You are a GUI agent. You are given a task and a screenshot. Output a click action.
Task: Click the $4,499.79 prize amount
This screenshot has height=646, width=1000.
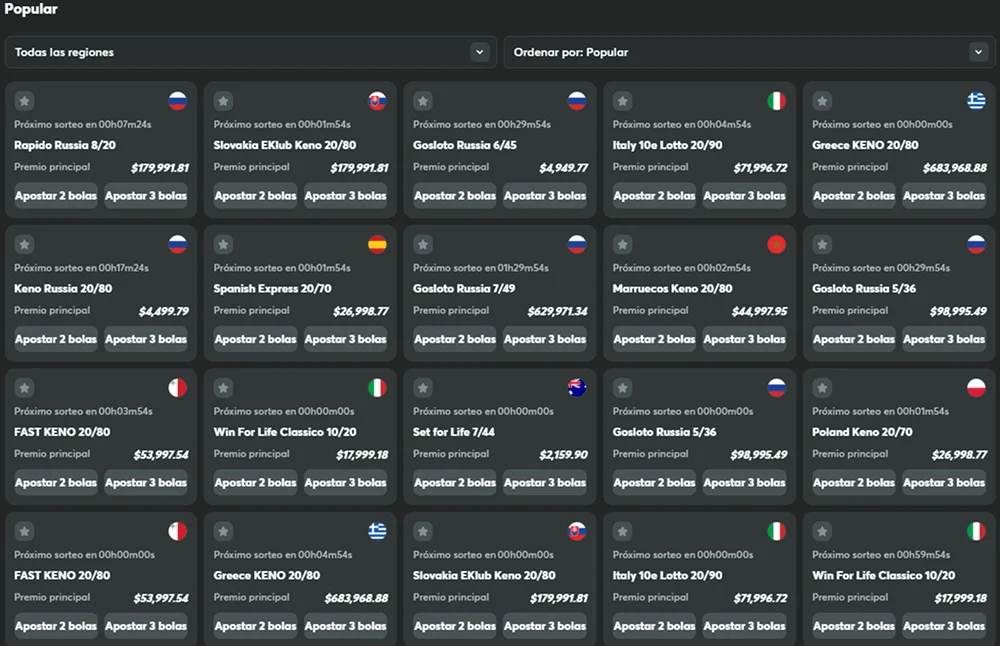(x=164, y=311)
